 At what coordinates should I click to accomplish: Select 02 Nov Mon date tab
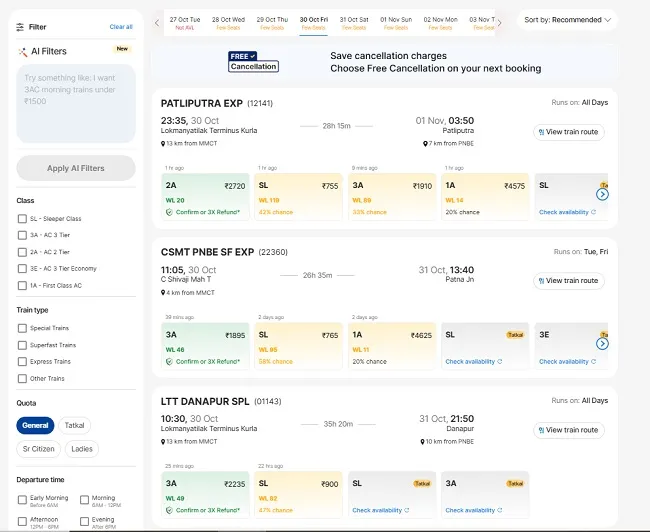pyautogui.click(x=440, y=23)
